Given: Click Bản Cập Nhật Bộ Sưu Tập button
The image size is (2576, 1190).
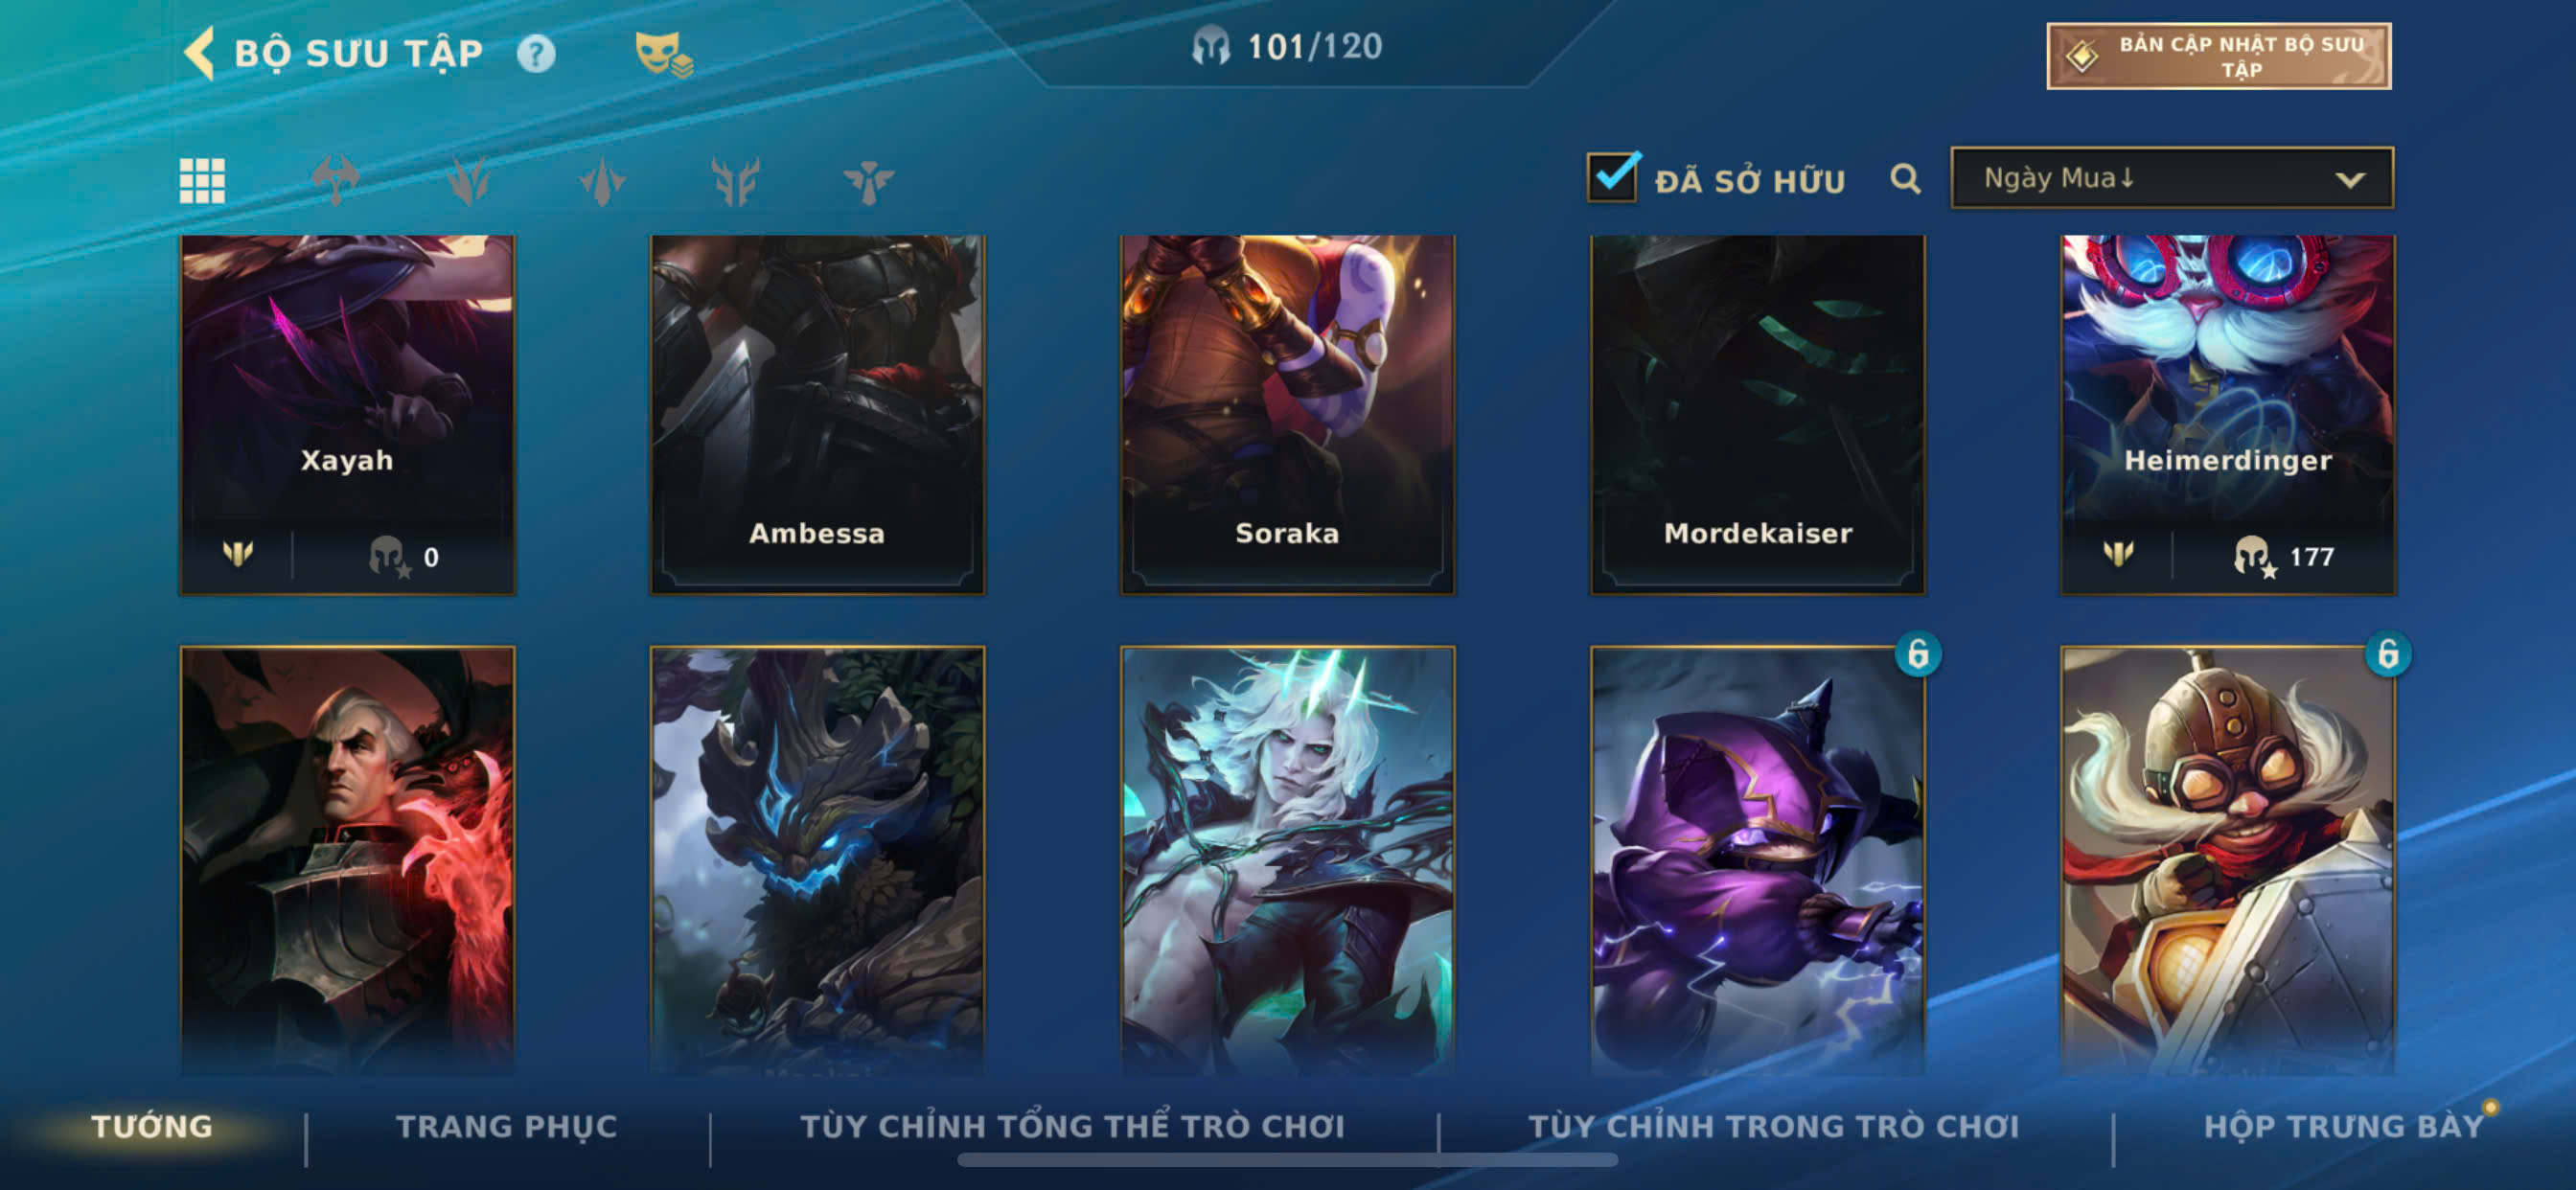Looking at the screenshot, I should click(x=2218, y=56).
